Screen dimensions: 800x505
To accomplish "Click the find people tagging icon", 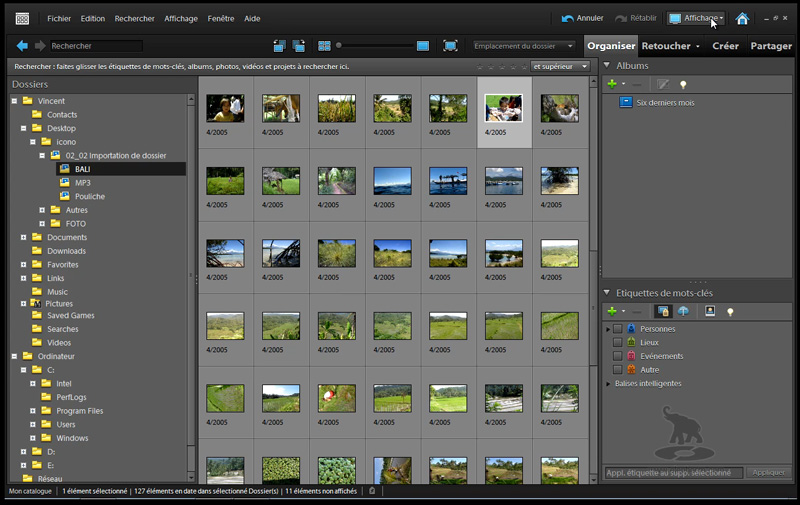I will [x=663, y=311].
